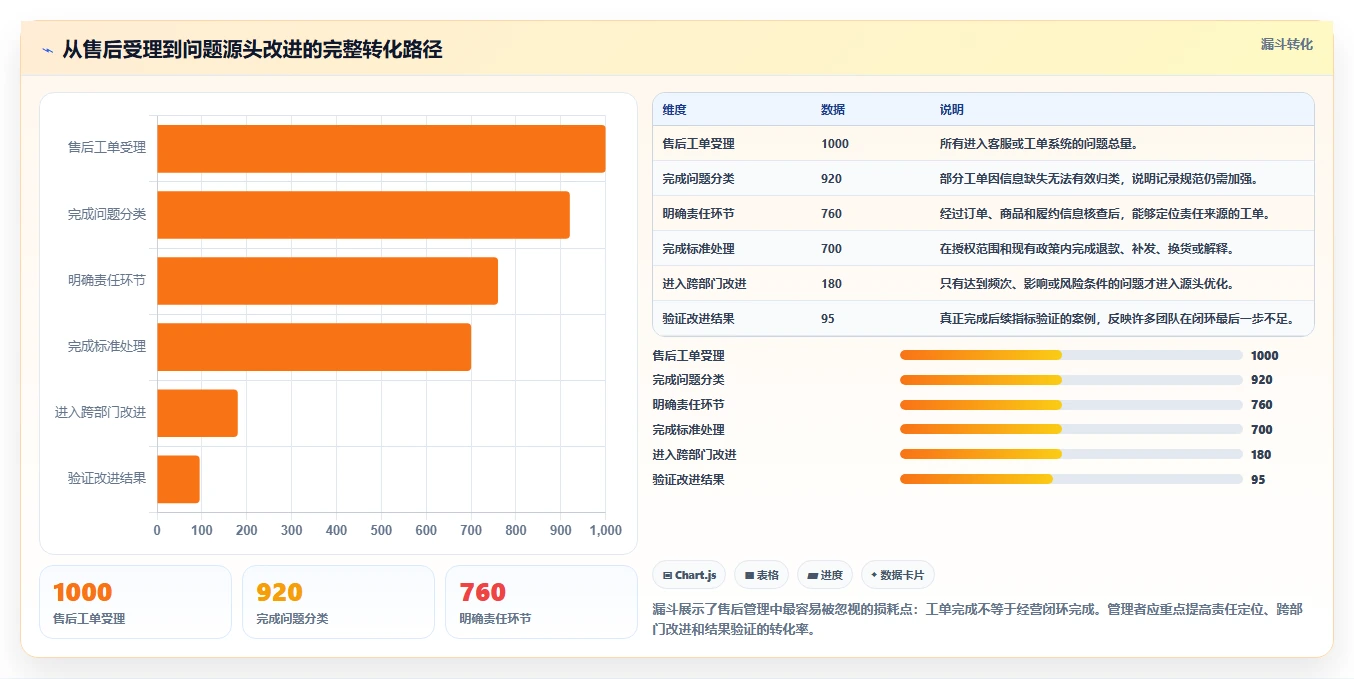Click x-axis tick label 500

(381, 531)
